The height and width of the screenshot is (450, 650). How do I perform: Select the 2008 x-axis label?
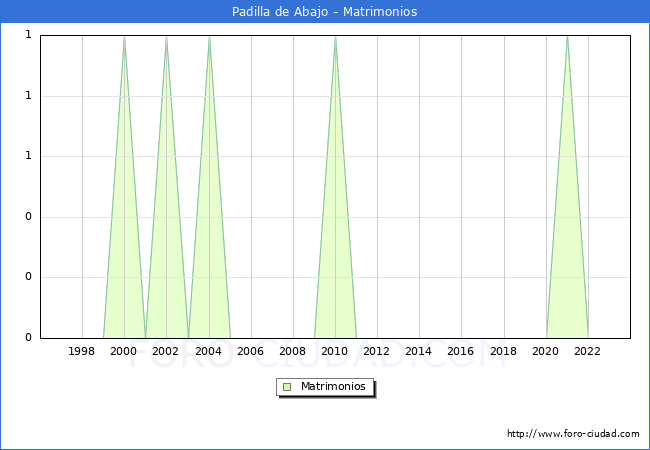293,351
